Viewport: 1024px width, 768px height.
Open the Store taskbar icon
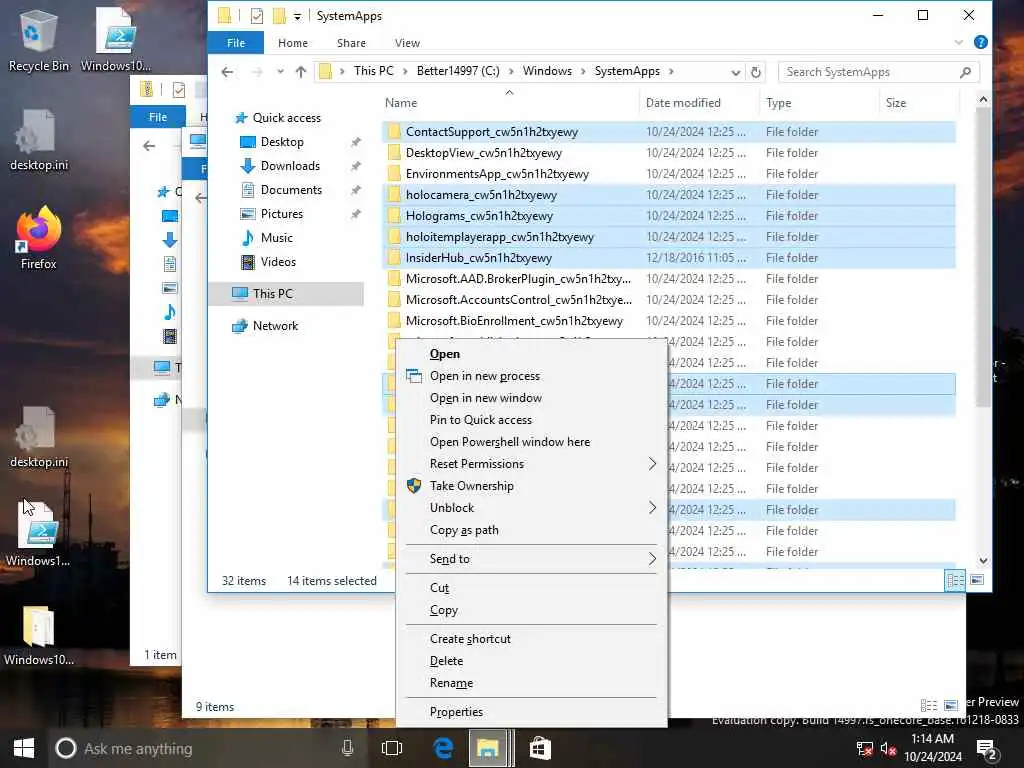coord(540,748)
